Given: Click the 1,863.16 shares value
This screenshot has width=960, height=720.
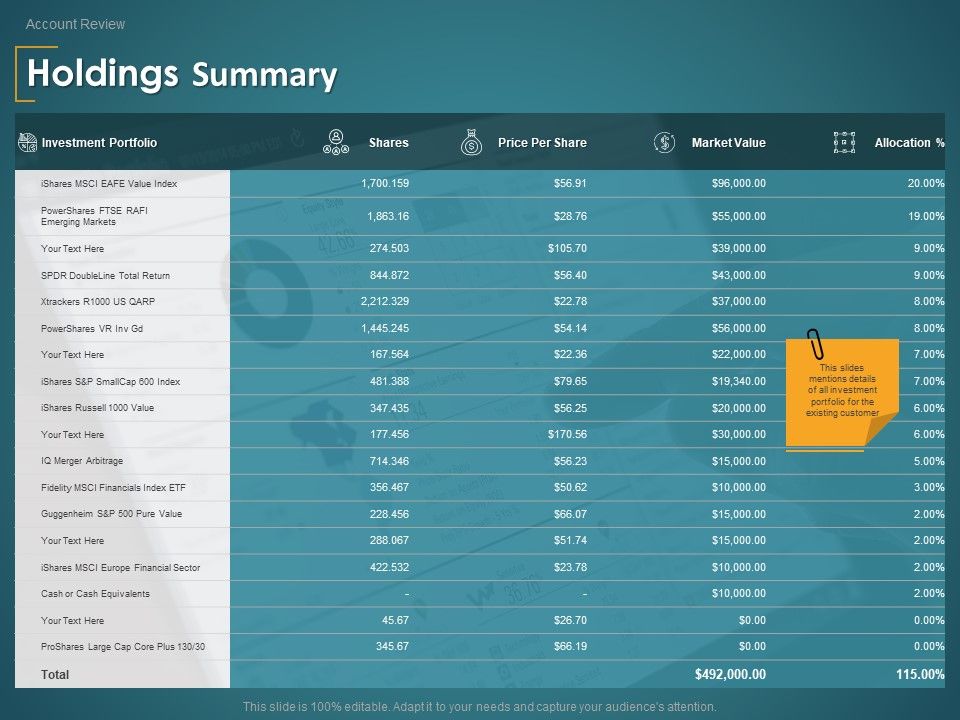Looking at the screenshot, I should pyautogui.click(x=388, y=216).
